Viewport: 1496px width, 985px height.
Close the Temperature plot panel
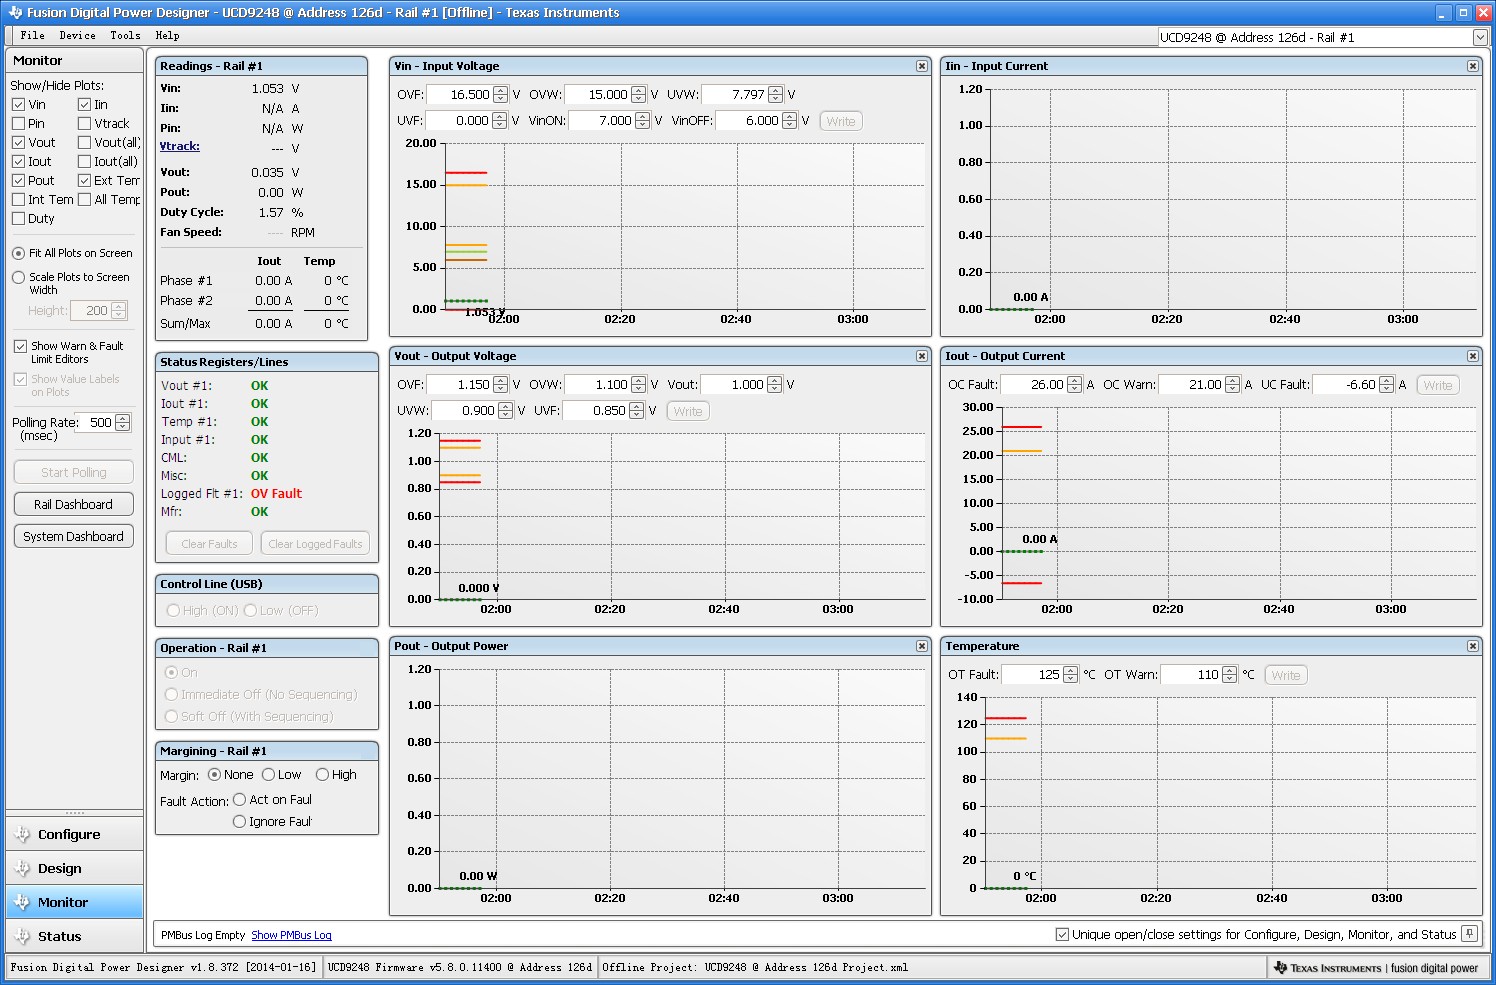pos(1473,646)
